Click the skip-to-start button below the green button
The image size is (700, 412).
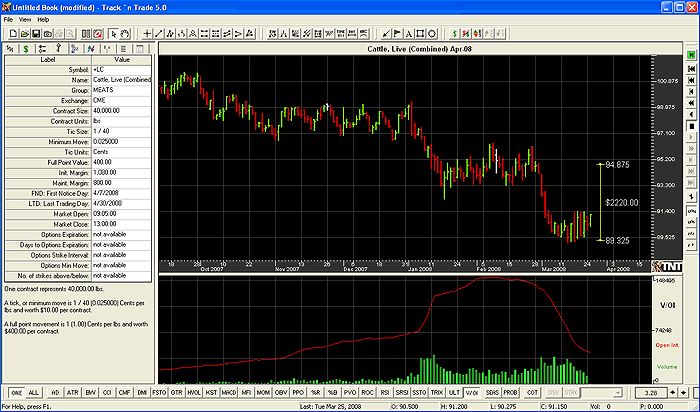click(692, 69)
